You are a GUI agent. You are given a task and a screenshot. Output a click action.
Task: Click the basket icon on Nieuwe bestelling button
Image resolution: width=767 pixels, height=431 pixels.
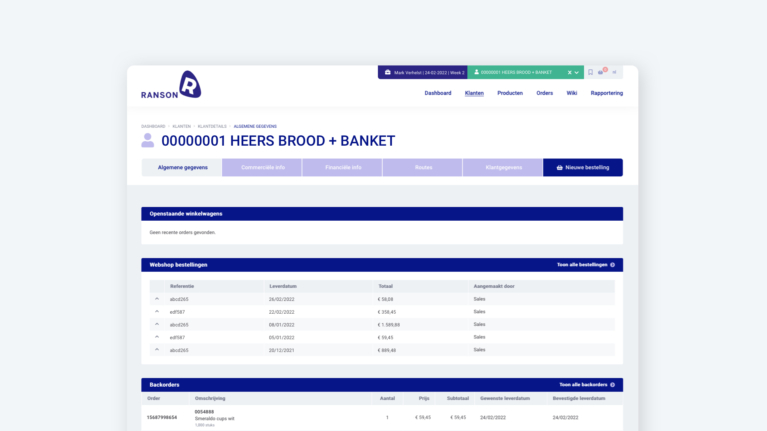pos(560,167)
